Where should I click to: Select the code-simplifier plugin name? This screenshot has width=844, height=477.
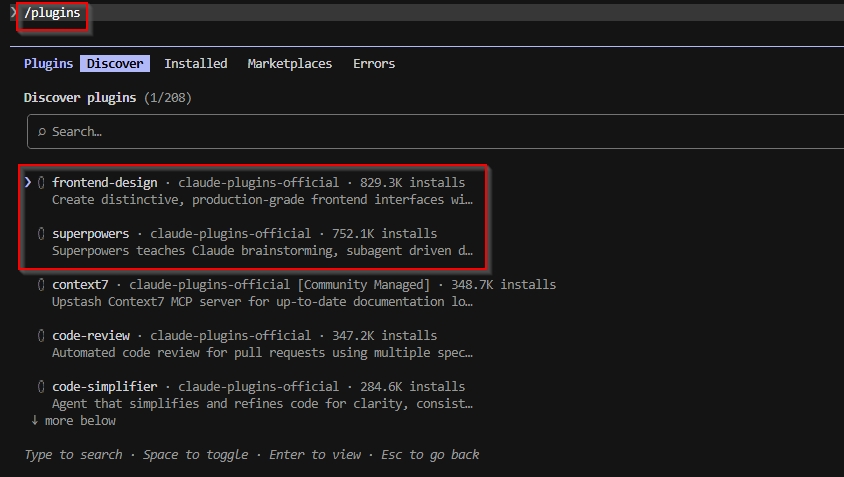point(104,387)
